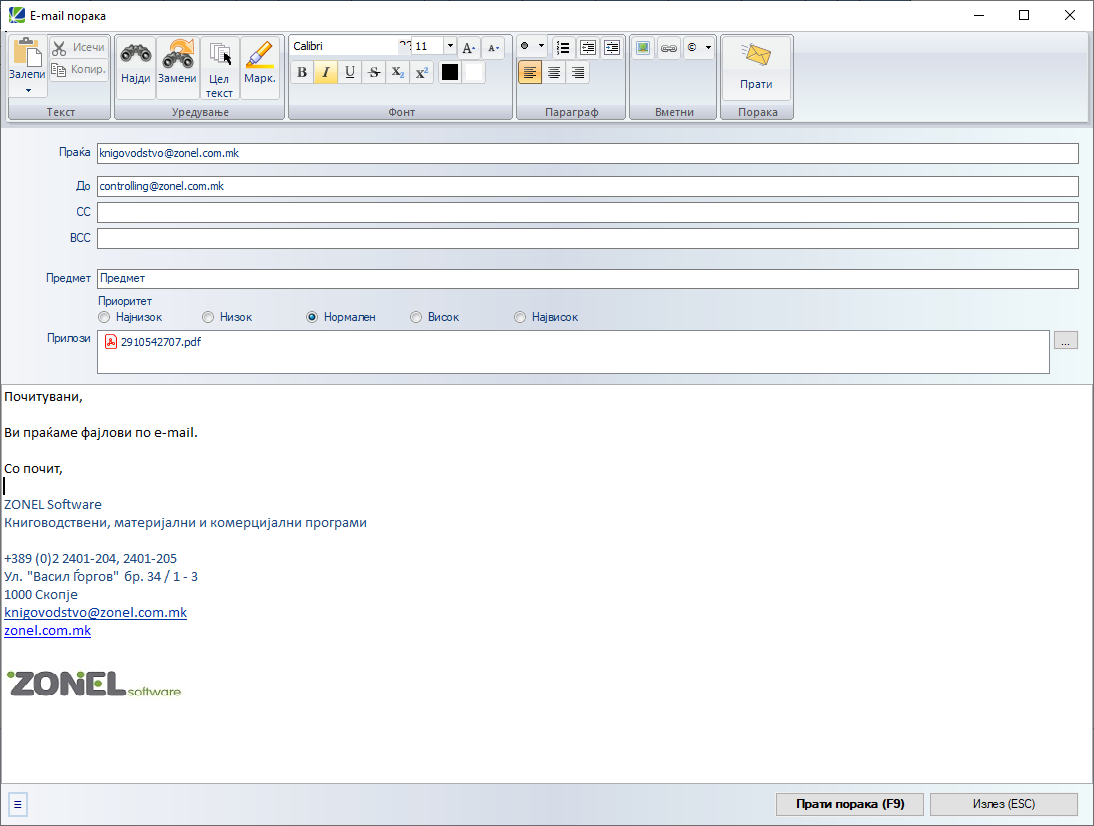
Task: Click Излез (ESC) button
Action: click(1004, 804)
